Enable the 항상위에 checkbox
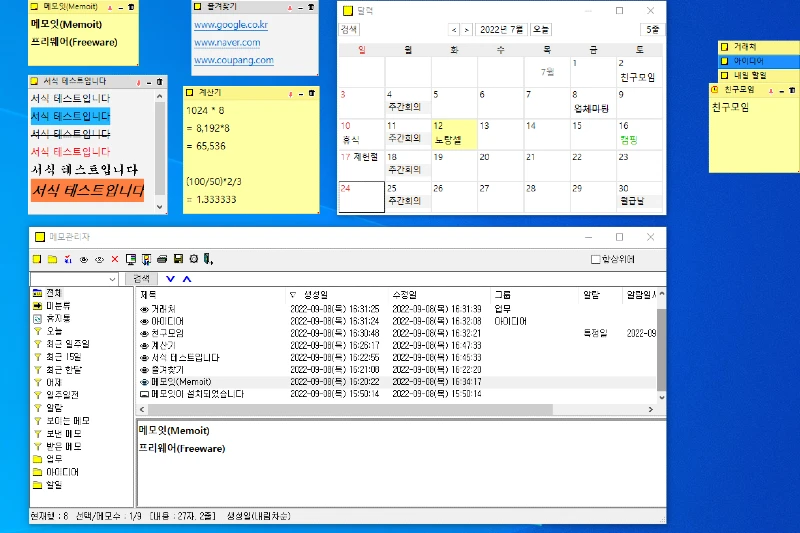 (x=596, y=260)
